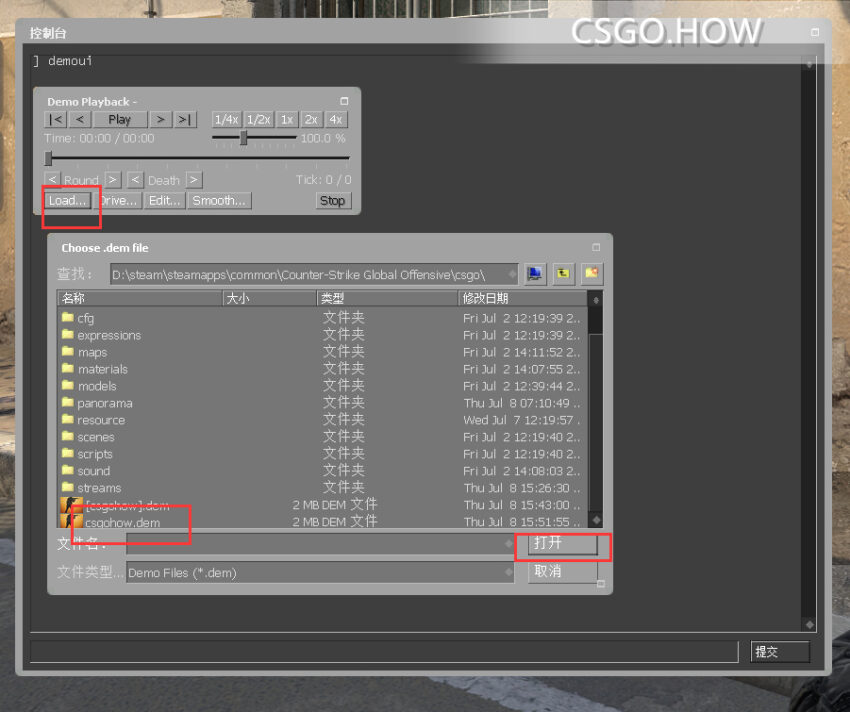
Task: Select the csgohow.dem demo file
Action: [121, 522]
